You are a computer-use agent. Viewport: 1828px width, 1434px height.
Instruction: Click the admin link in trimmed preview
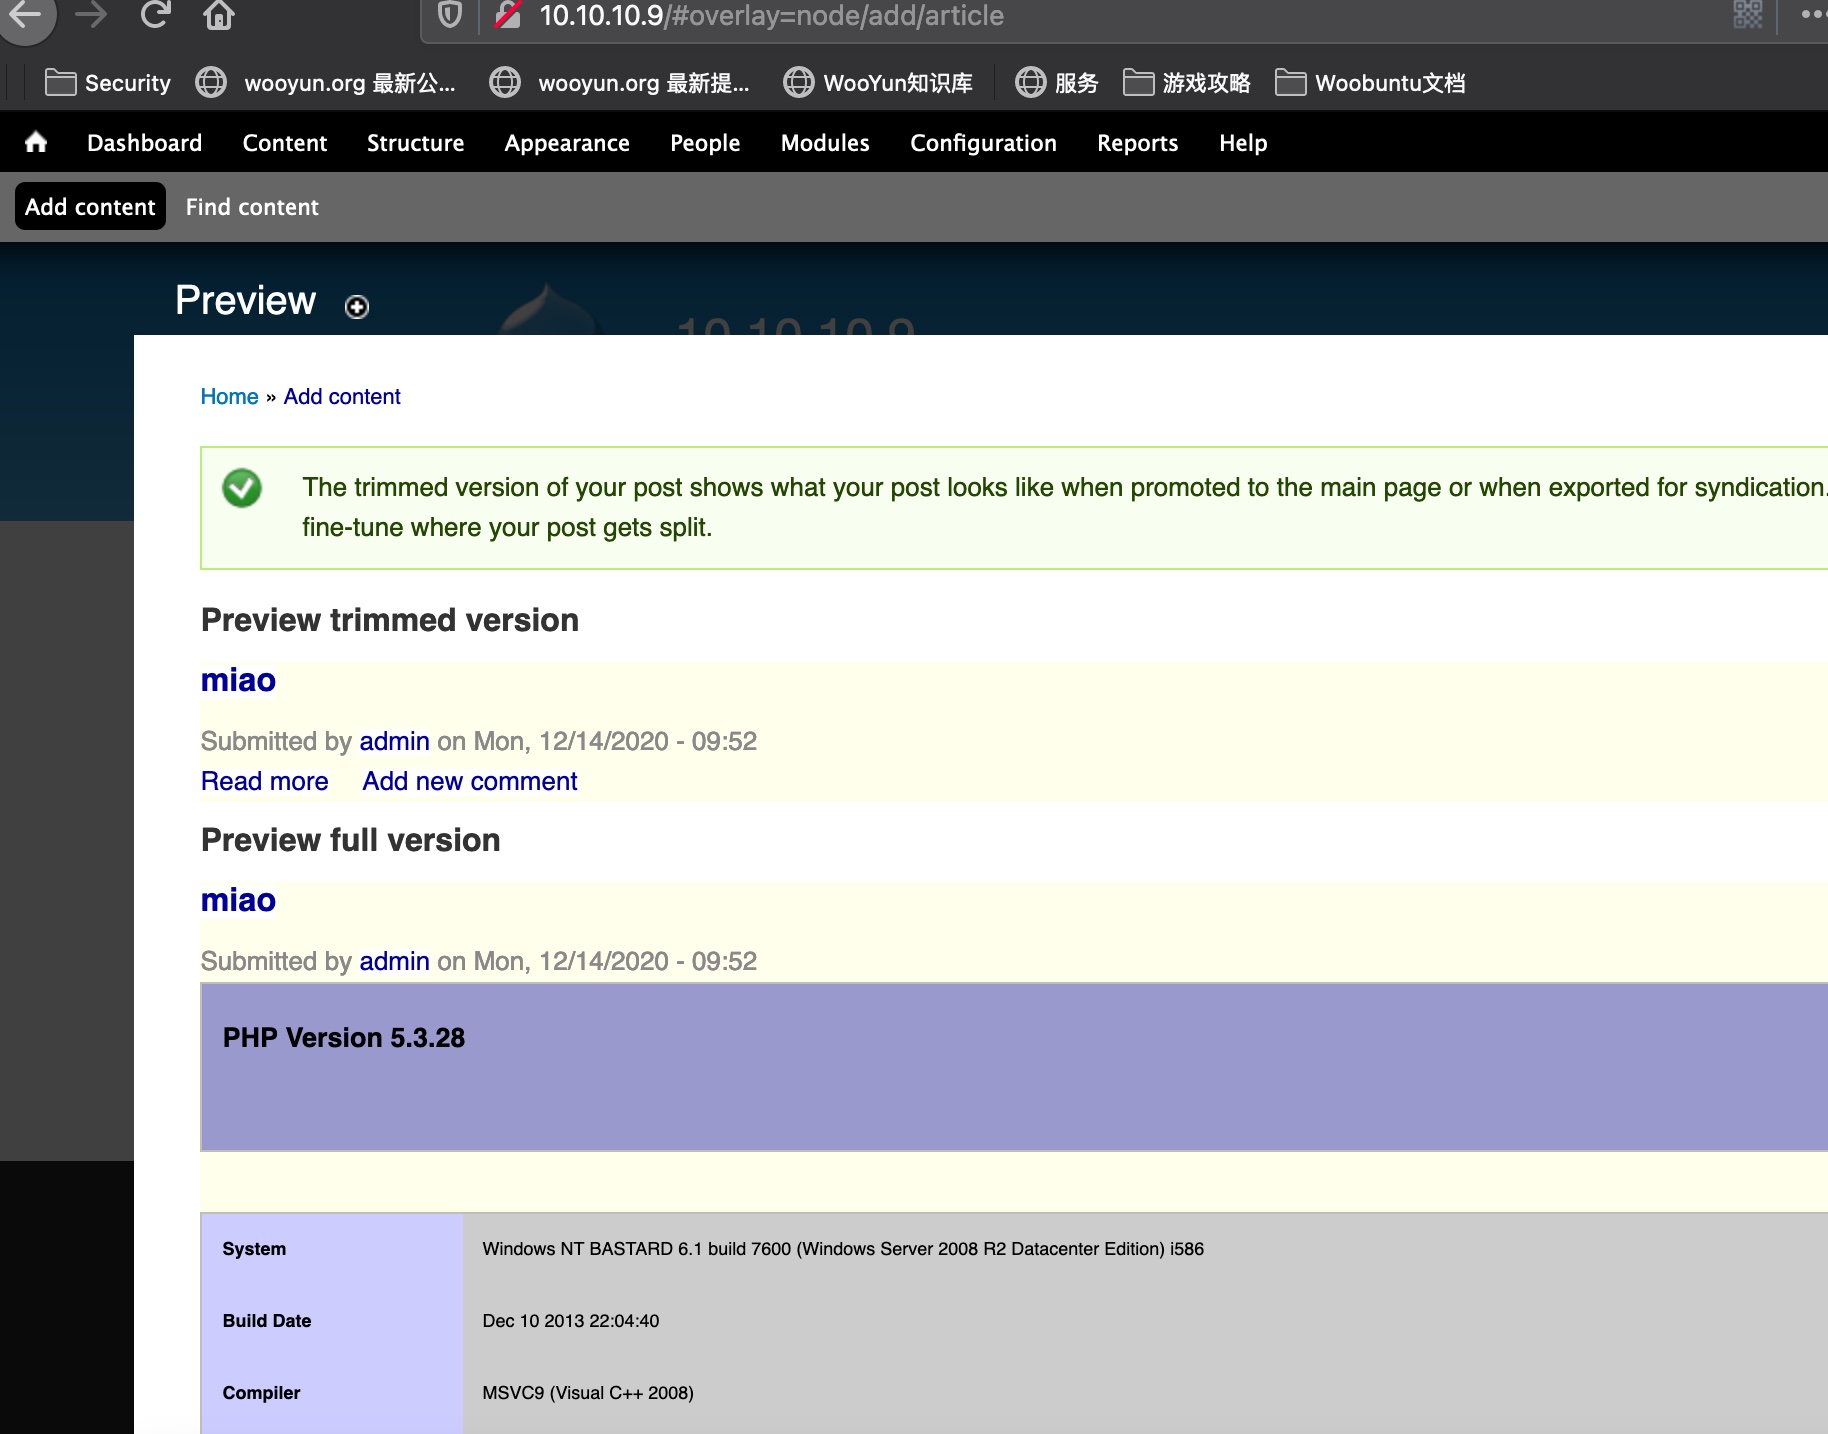[394, 741]
